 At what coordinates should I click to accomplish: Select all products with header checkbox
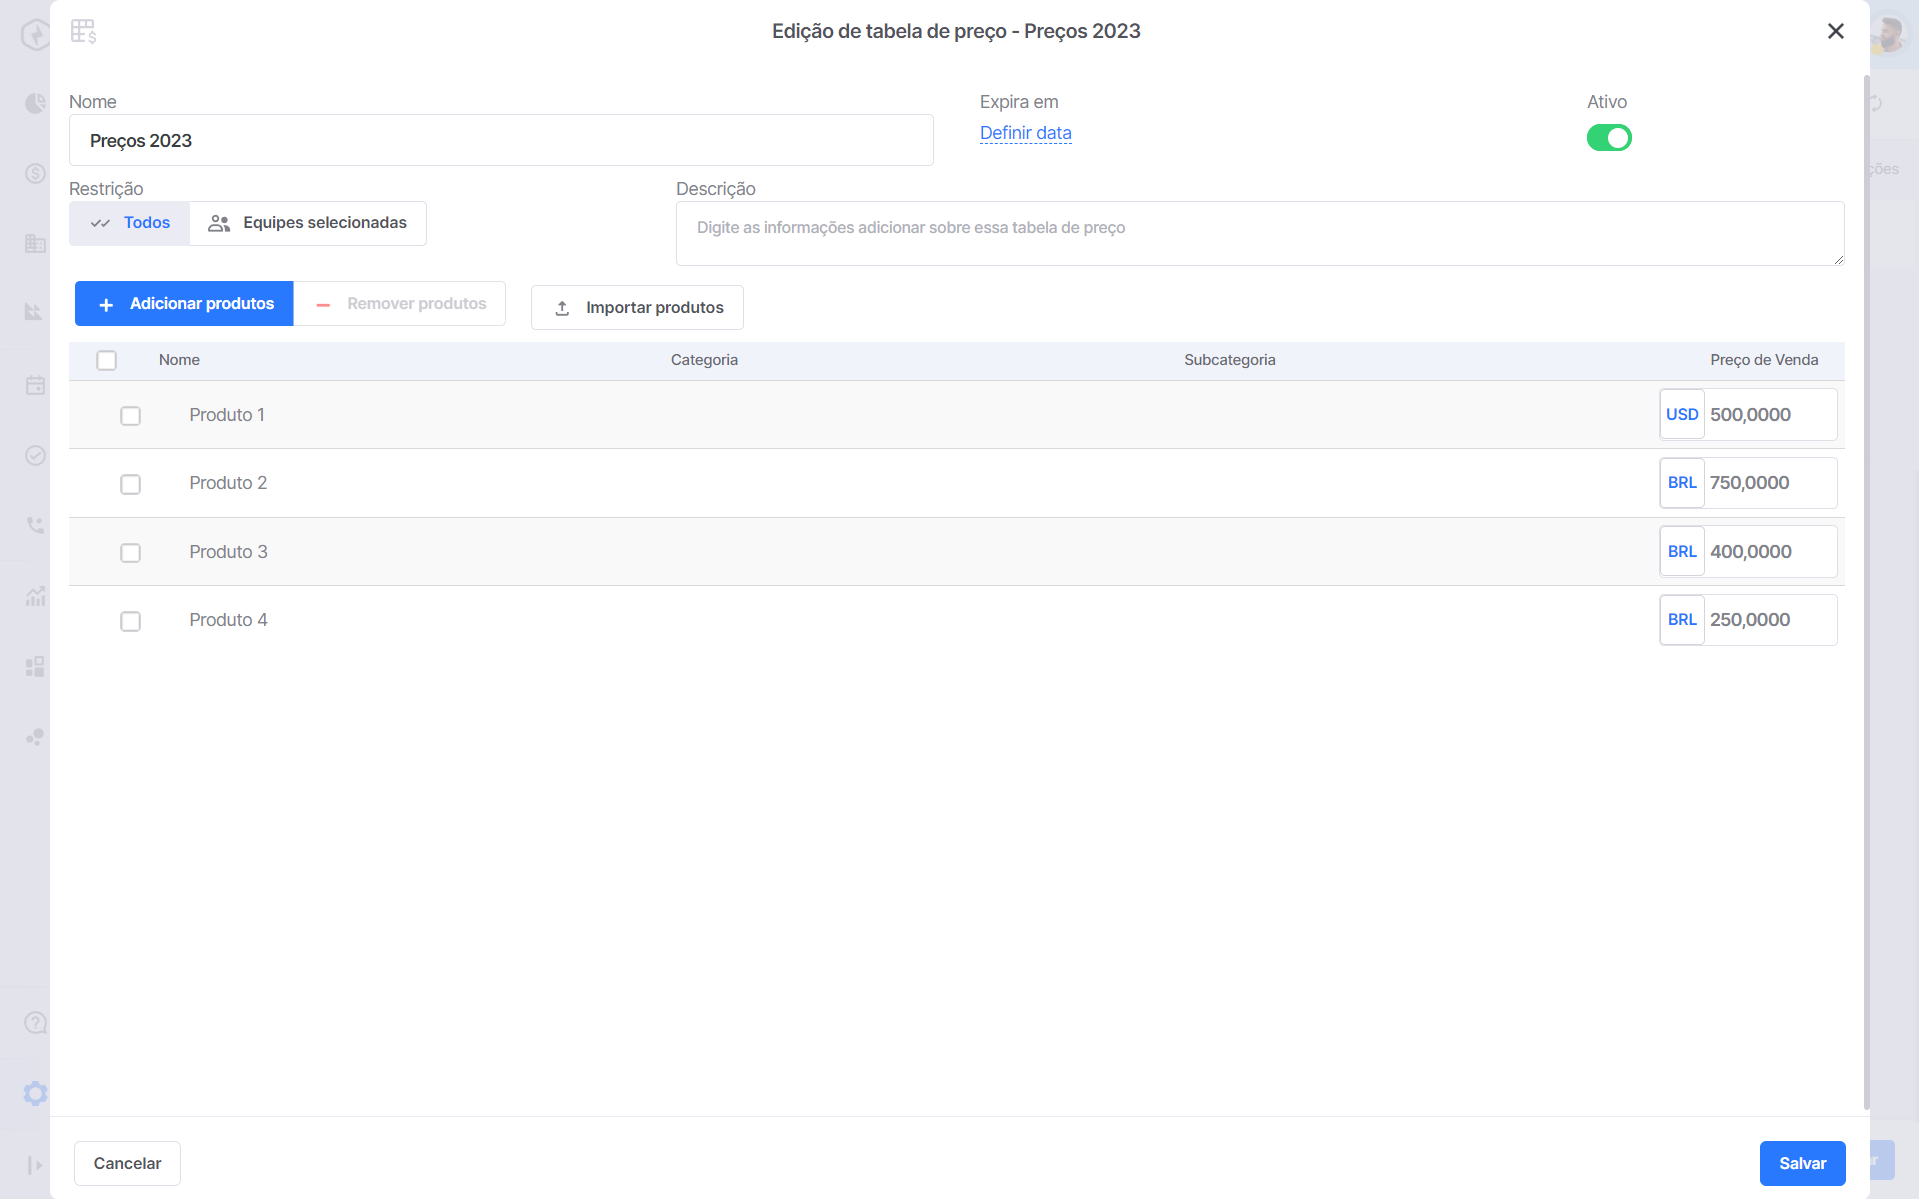tap(107, 360)
